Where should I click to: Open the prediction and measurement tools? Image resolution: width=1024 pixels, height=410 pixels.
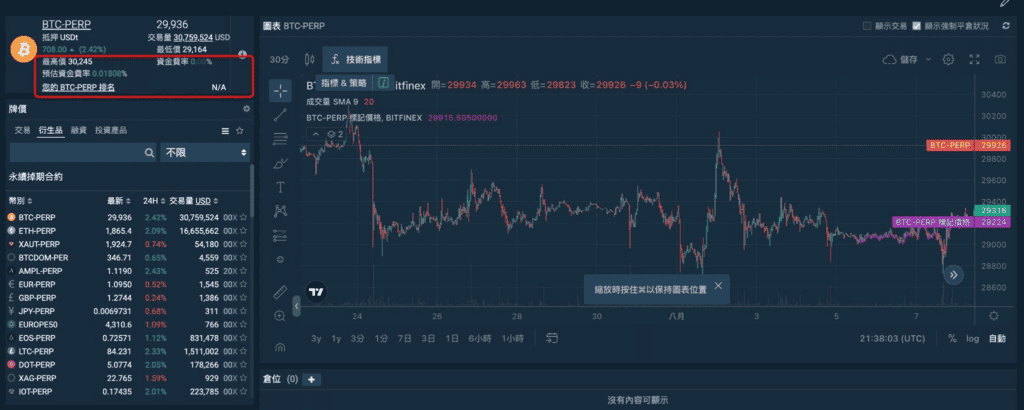pos(280,234)
